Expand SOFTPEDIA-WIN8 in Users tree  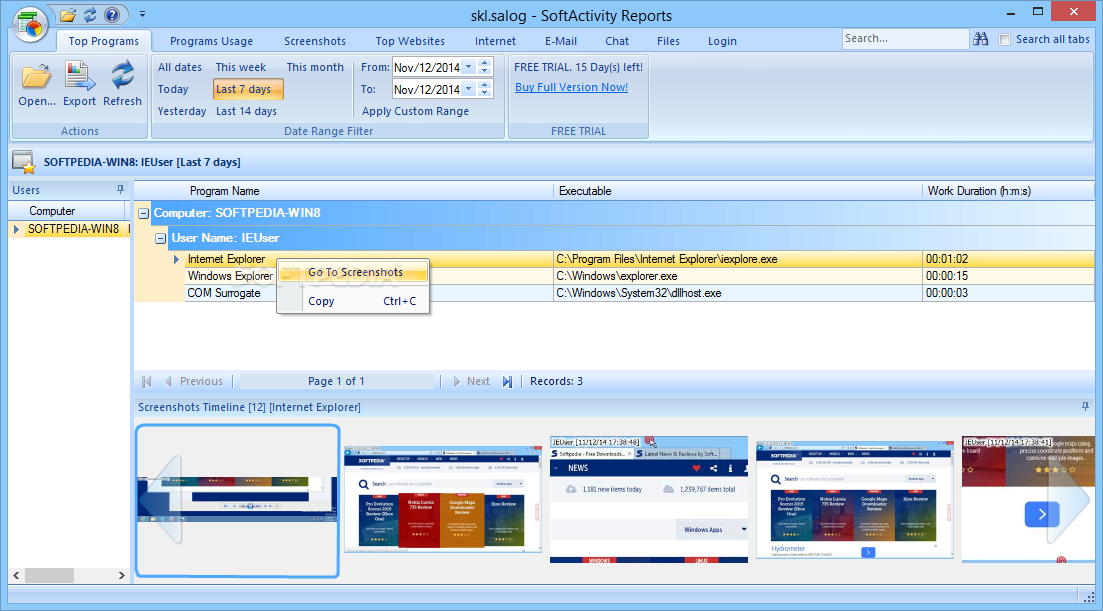click(x=16, y=229)
